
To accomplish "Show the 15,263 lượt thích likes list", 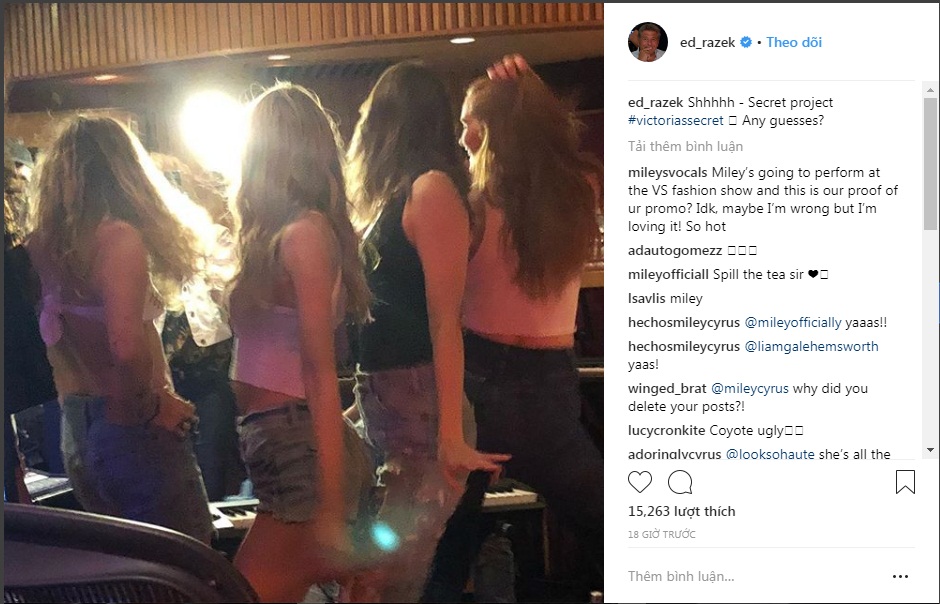I will (x=681, y=511).
